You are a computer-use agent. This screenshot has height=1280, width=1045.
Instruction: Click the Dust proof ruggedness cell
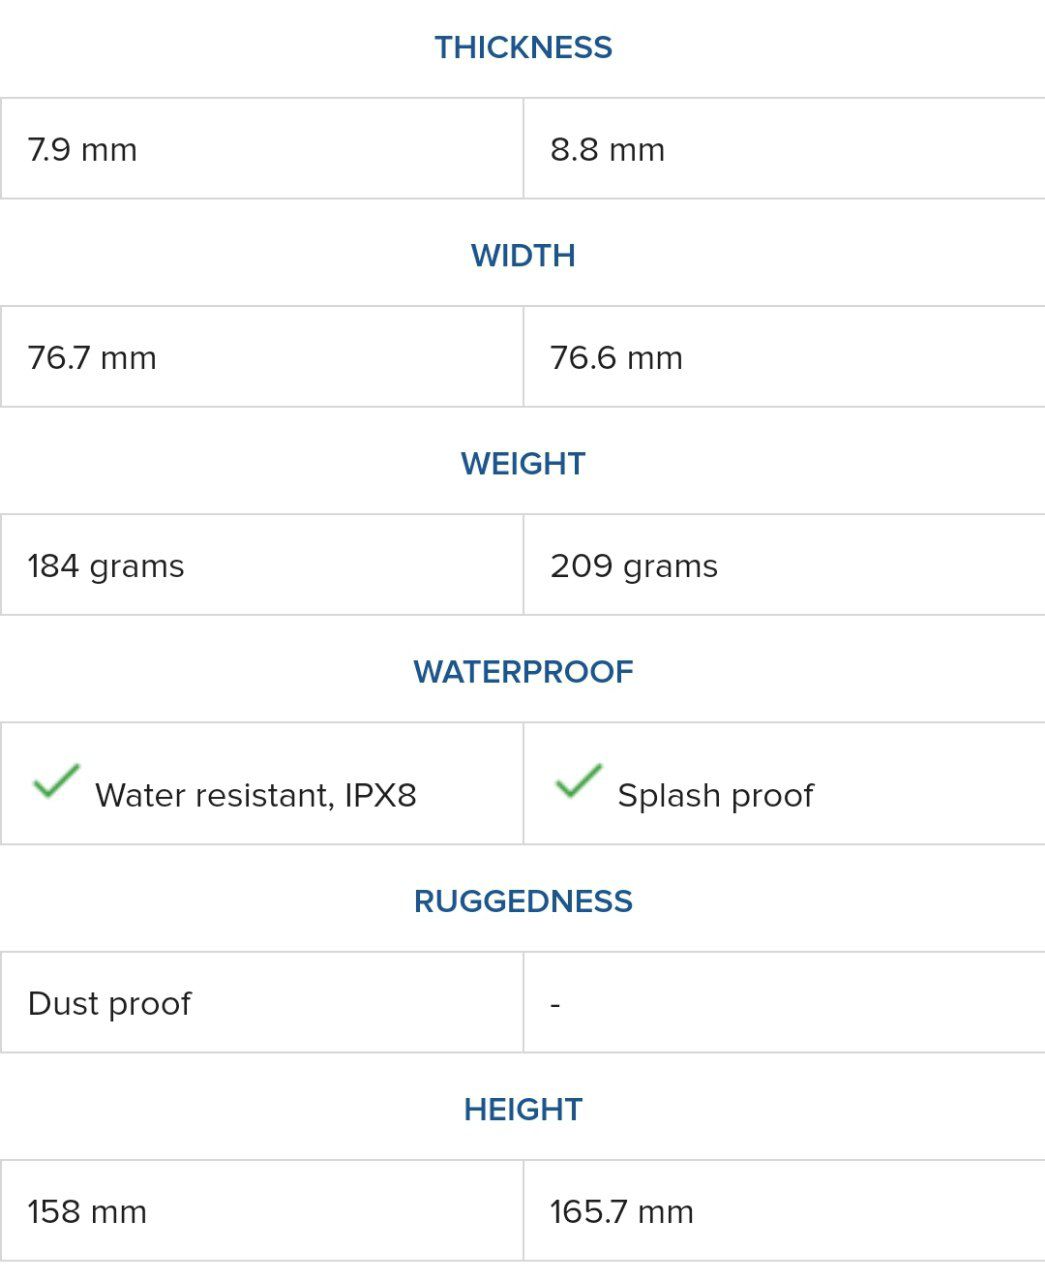[262, 1002]
